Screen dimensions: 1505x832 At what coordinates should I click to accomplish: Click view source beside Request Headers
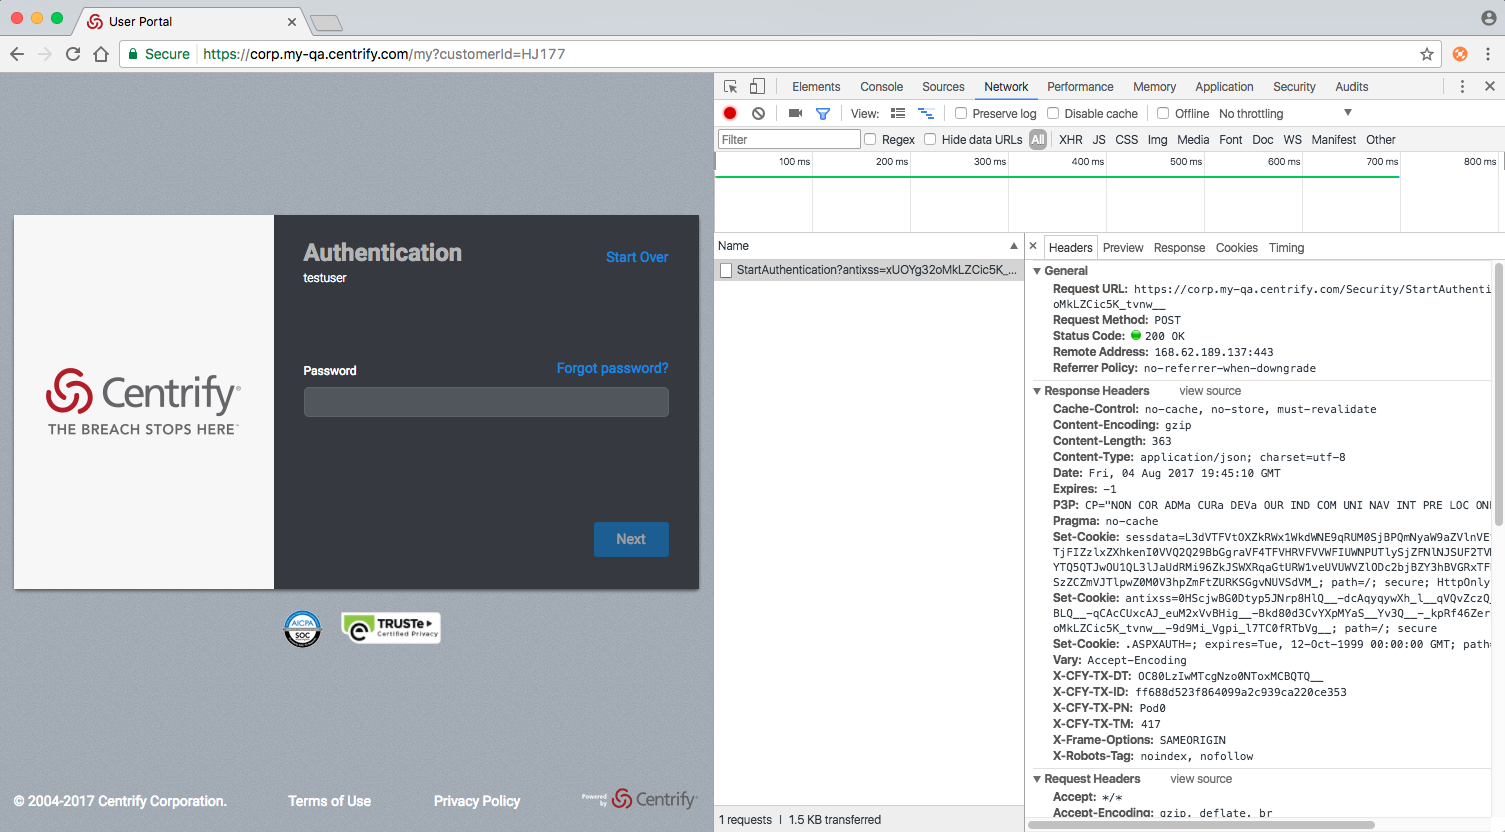coord(1201,779)
